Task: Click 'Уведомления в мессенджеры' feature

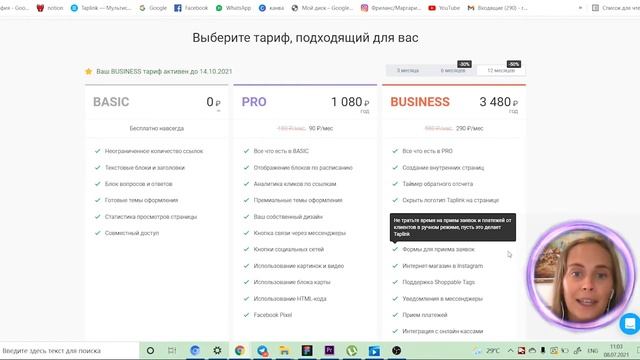Action: [x=442, y=299]
